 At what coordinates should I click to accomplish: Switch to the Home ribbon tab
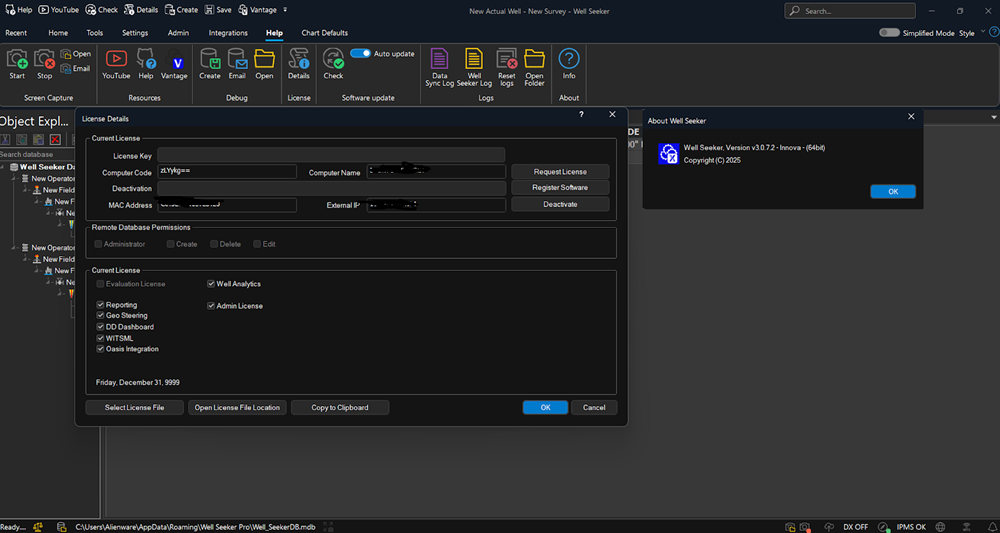coord(58,33)
